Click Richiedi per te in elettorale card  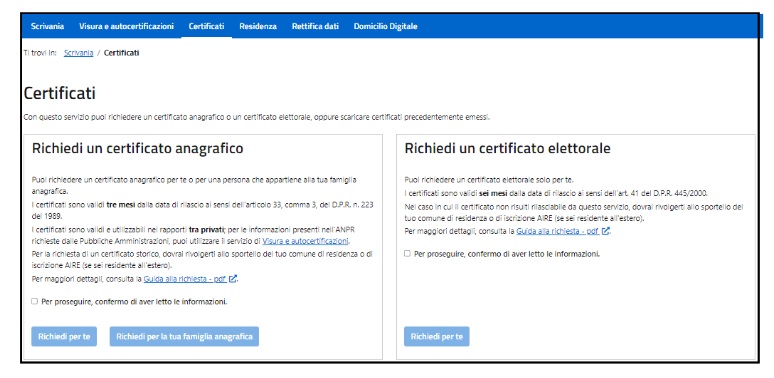437,337
